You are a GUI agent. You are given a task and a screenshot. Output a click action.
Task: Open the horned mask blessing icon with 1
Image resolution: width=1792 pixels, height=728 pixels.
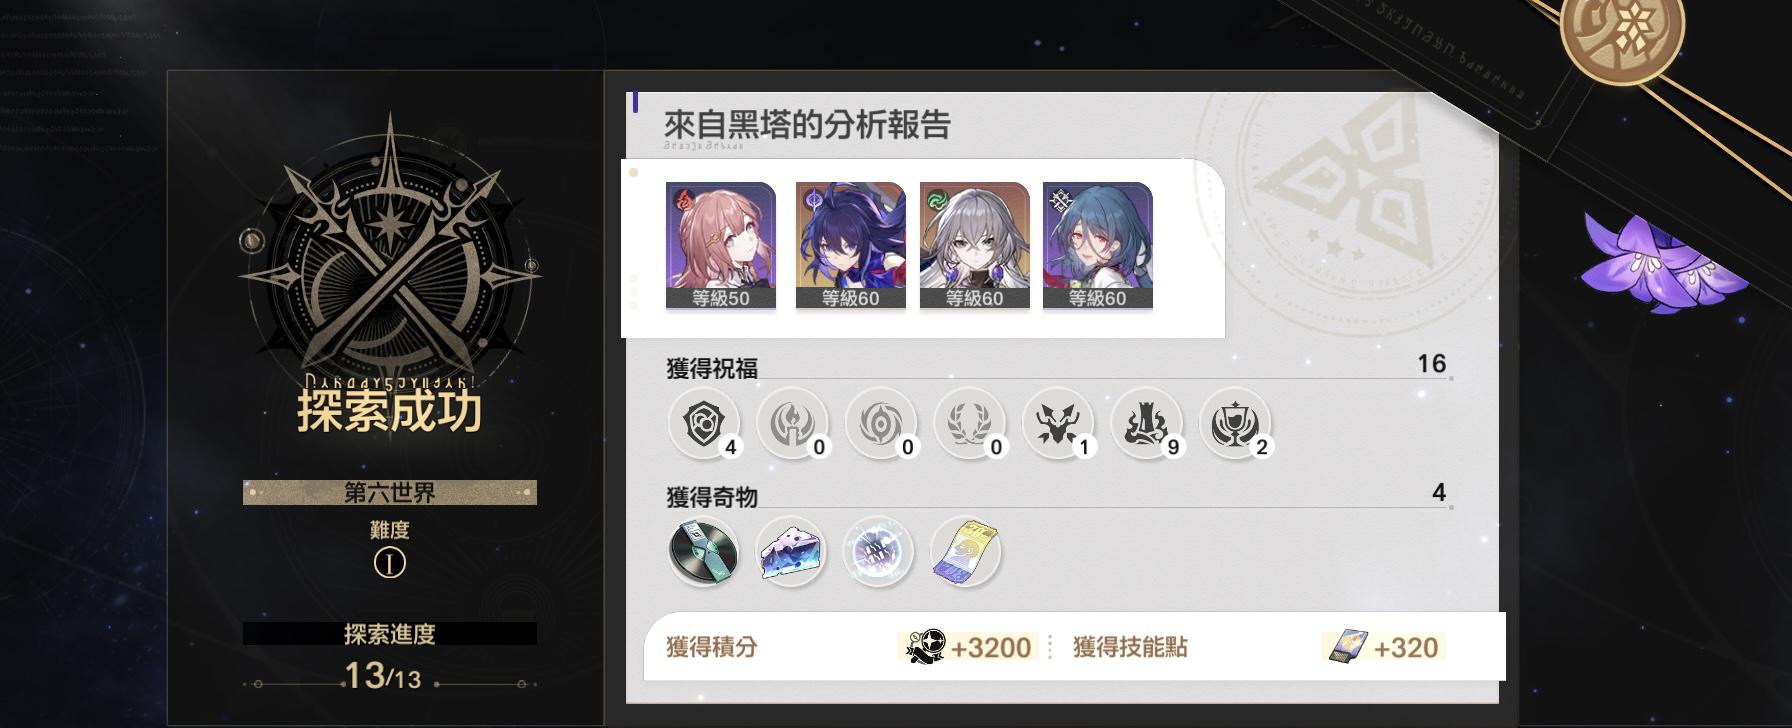pyautogui.click(x=1058, y=423)
